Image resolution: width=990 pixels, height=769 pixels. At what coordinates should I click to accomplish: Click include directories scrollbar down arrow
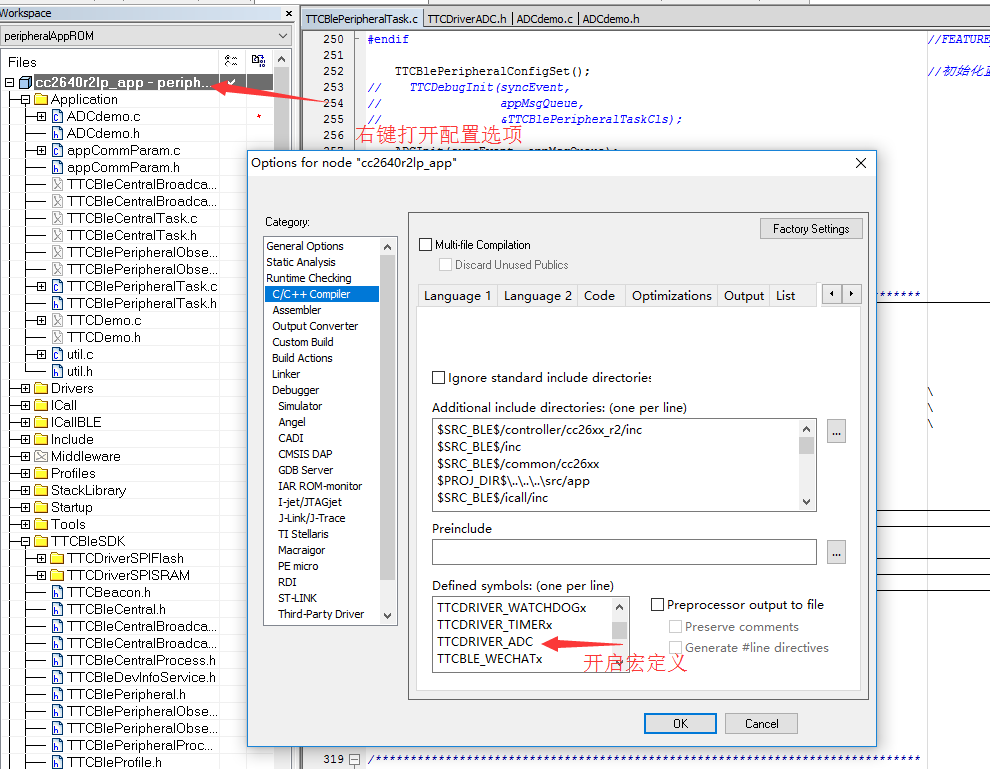(x=806, y=502)
